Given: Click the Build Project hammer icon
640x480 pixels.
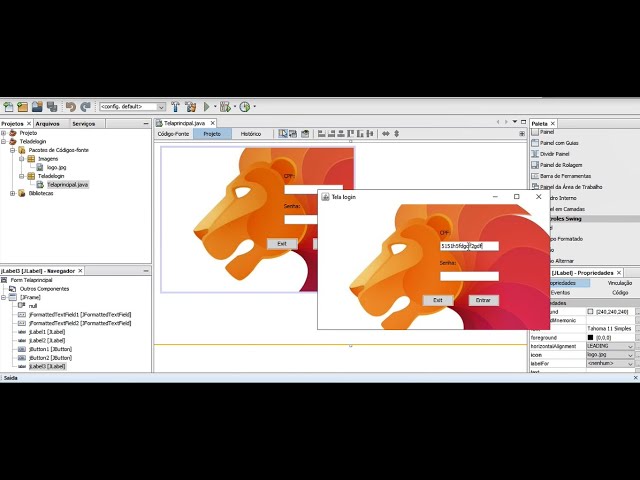Looking at the screenshot, I should pyautogui.click(x=176, y=107).
